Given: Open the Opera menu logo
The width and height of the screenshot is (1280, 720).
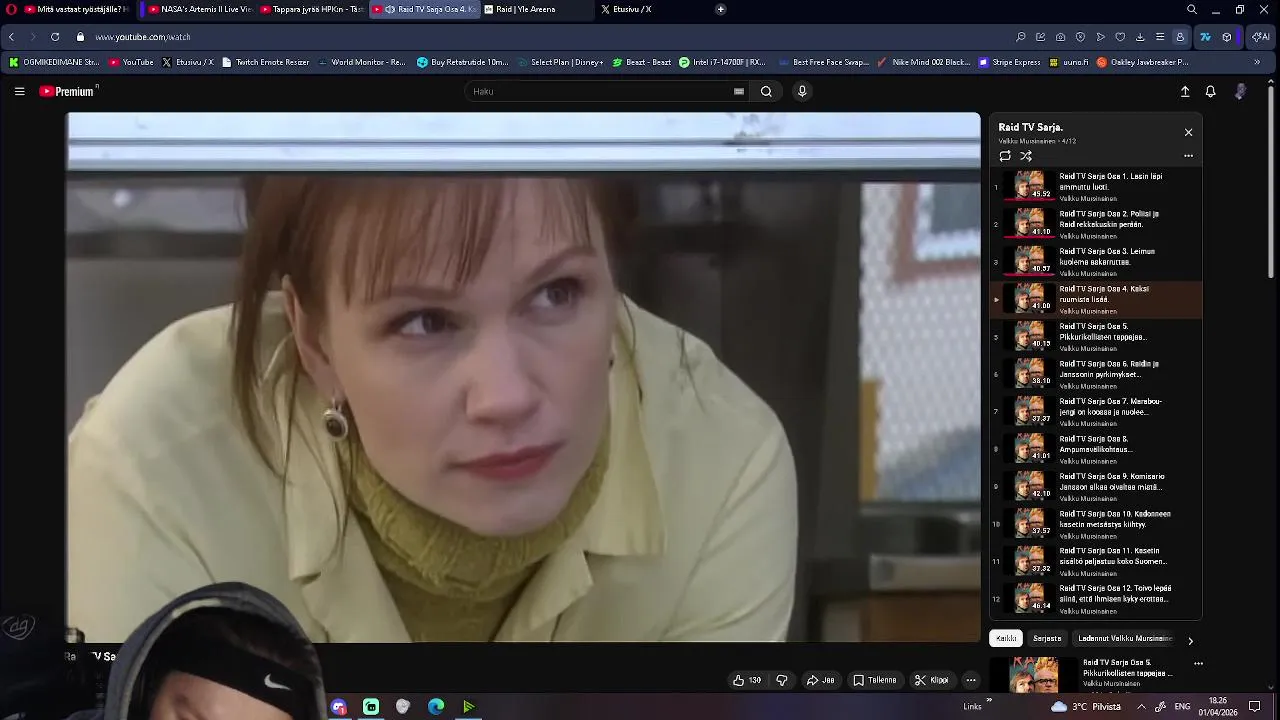Looking at the screenshot, I should tap(11, 9).
